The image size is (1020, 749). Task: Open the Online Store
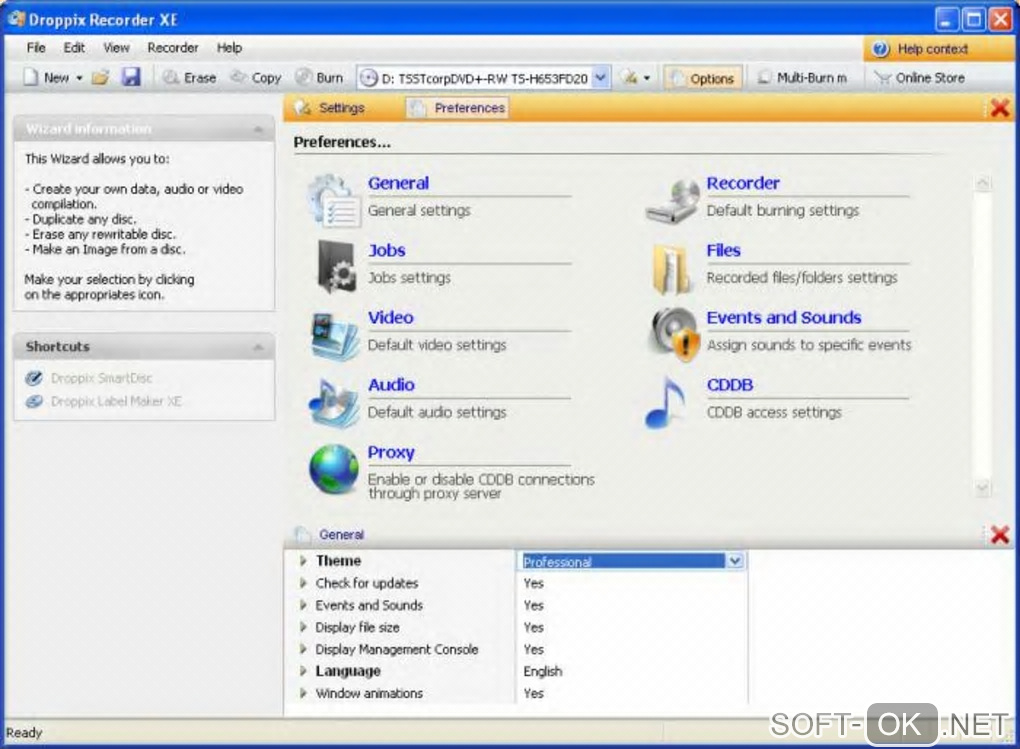click(919, 77)
